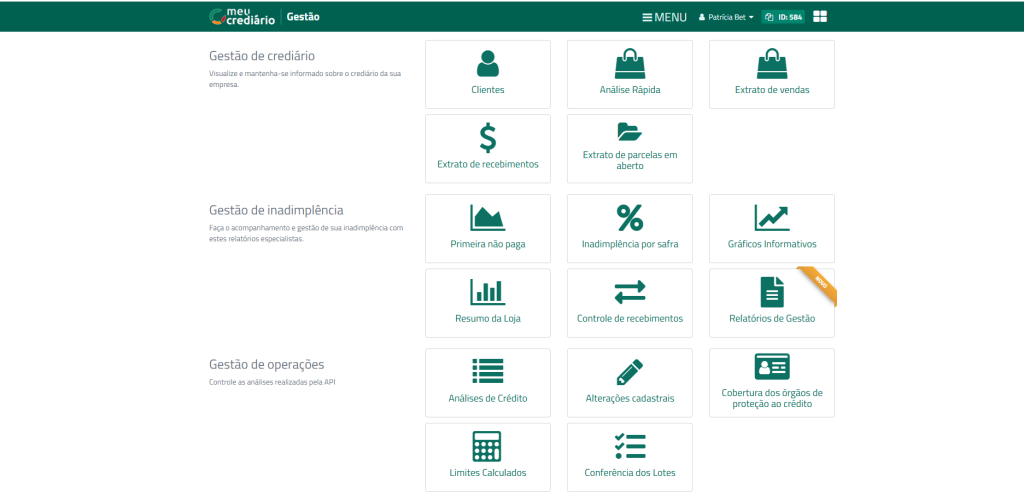The height and width of the screenshot is (500, 1024).
Task: Click the Resumo da Loja bar chart icon
Action: [x=487, y=291]
